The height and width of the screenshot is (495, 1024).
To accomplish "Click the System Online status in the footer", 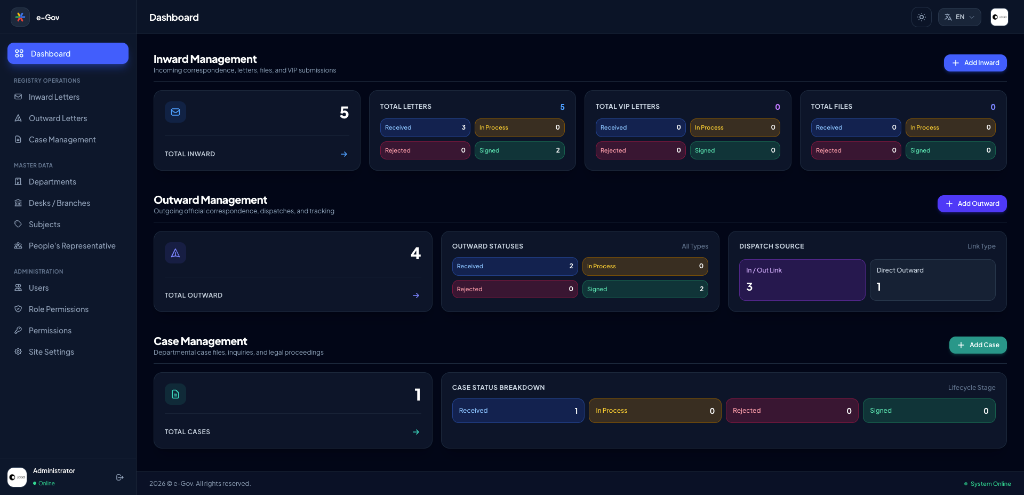I will tap(987, 484).
